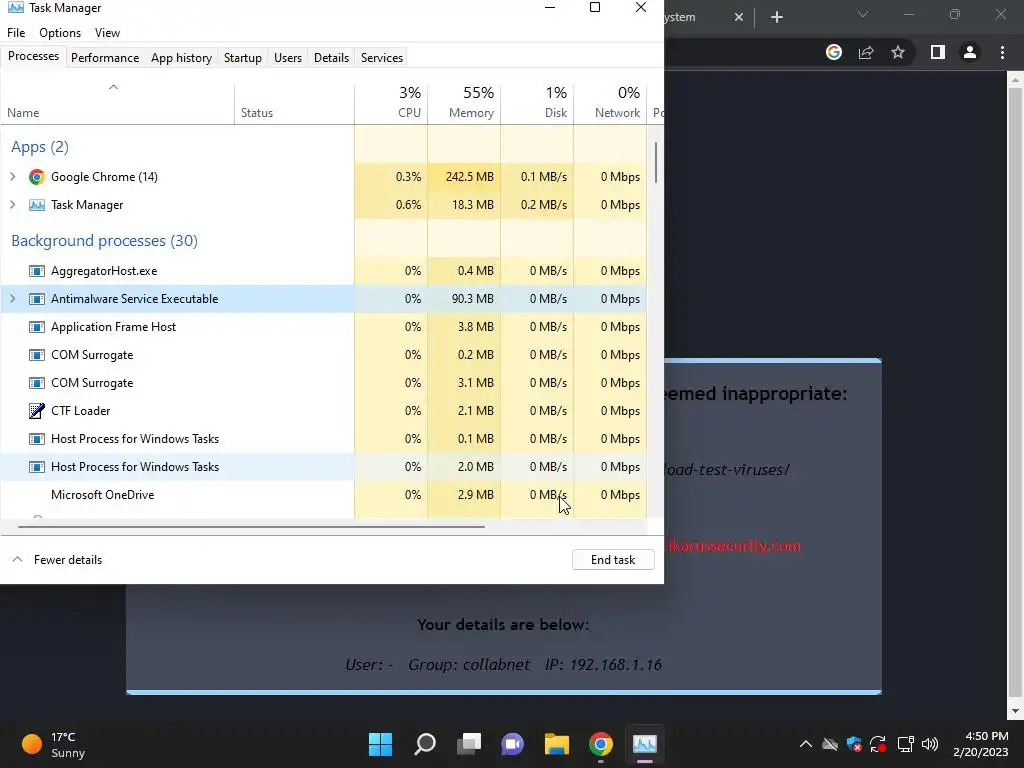
Task: Bookmark this tab with the star icon
Action: pos(898,52)
